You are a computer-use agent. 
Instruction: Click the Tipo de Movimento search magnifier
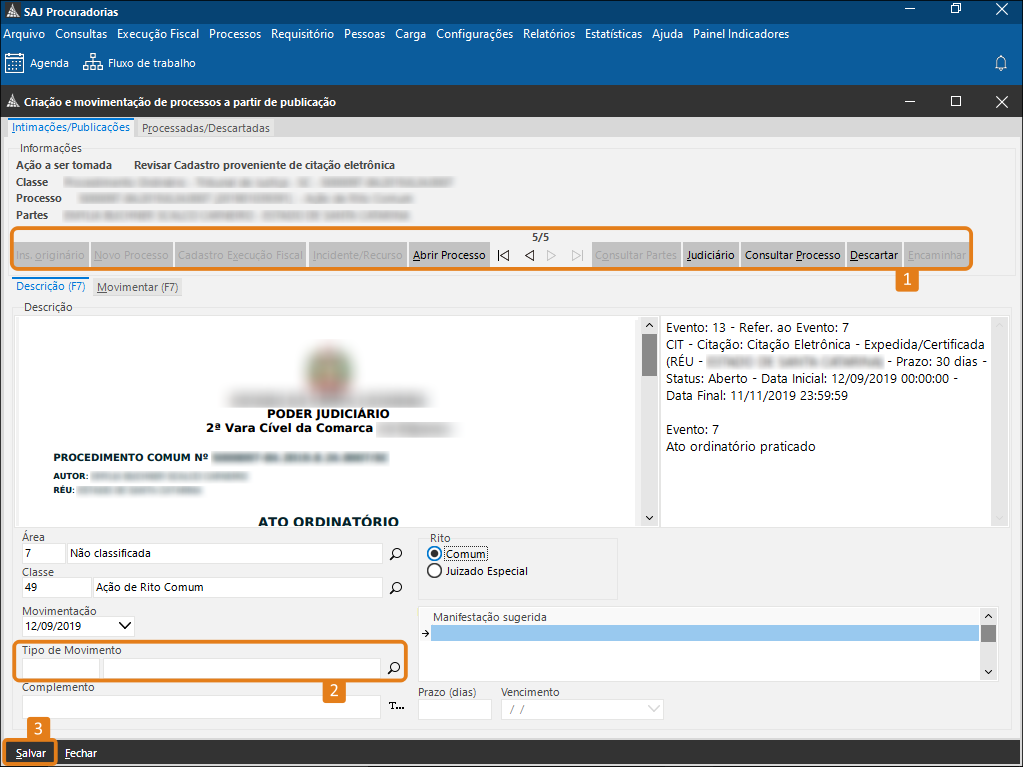tap(394, 668)
